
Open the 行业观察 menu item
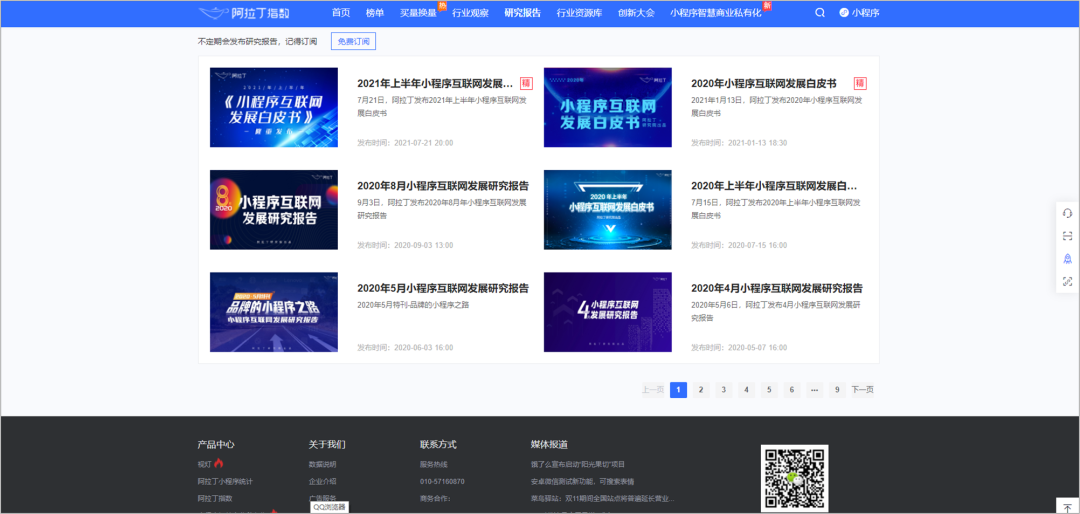pyautogui.click(x=470, y=13)
